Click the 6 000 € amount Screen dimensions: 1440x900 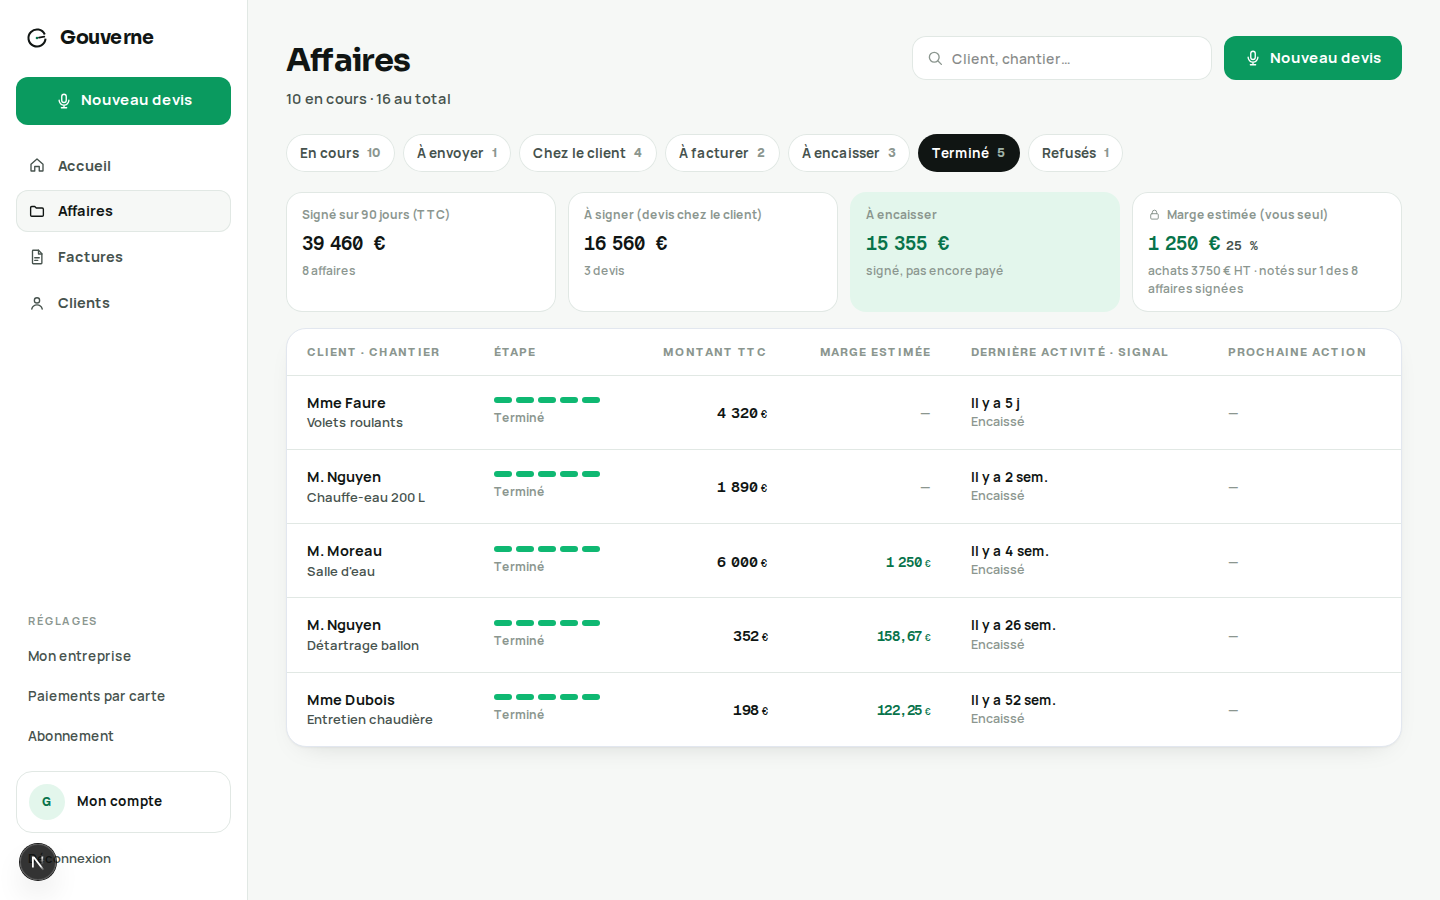742,562
